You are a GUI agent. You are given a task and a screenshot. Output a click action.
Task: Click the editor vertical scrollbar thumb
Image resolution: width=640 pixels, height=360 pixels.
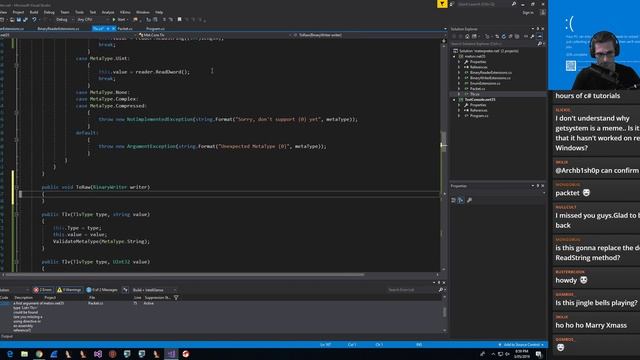(x=444, y=141)
